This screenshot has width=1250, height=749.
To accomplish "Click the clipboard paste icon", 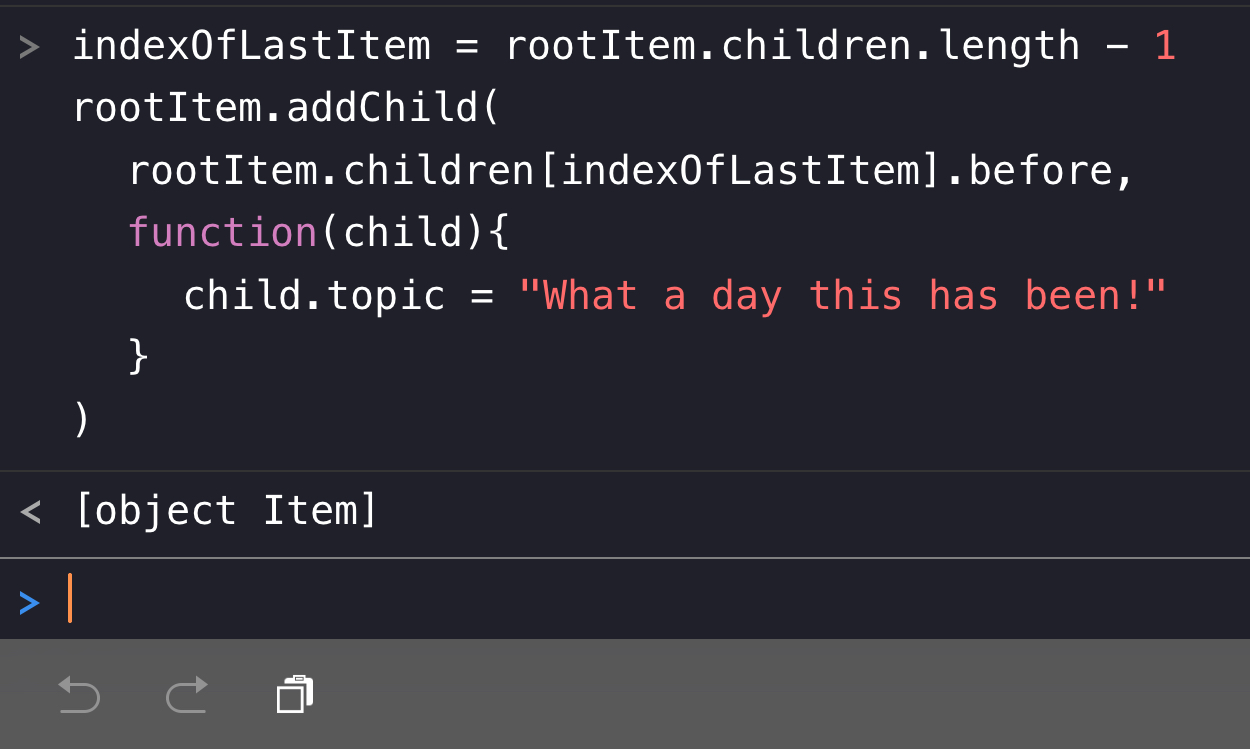I will [x=295, y=693].
